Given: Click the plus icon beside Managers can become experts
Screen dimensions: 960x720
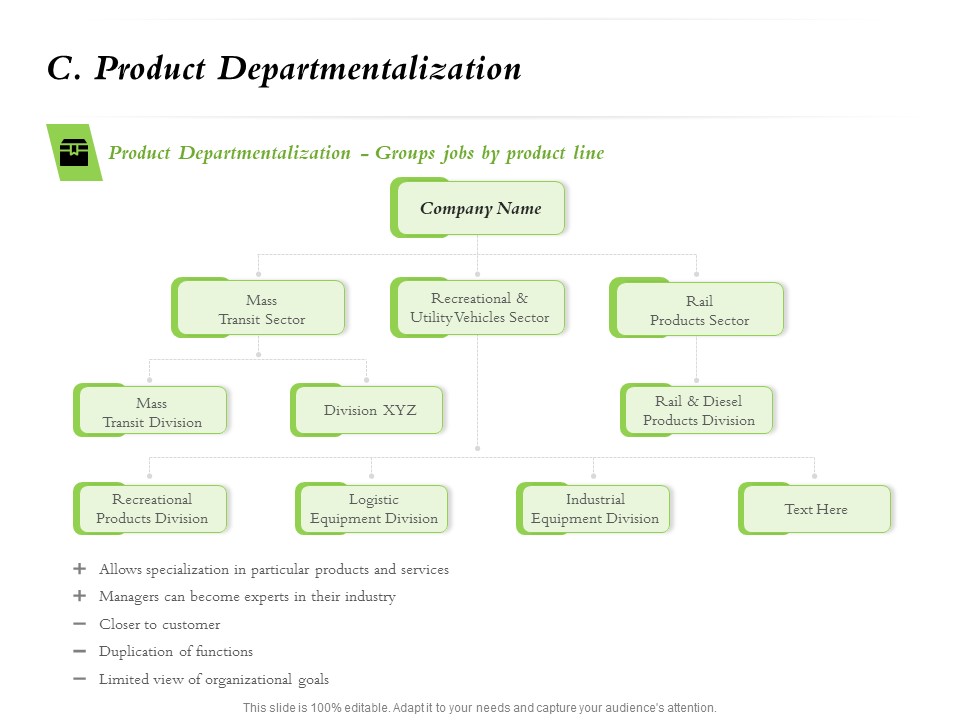Looking at the screenshot, I should click(80, 596).
